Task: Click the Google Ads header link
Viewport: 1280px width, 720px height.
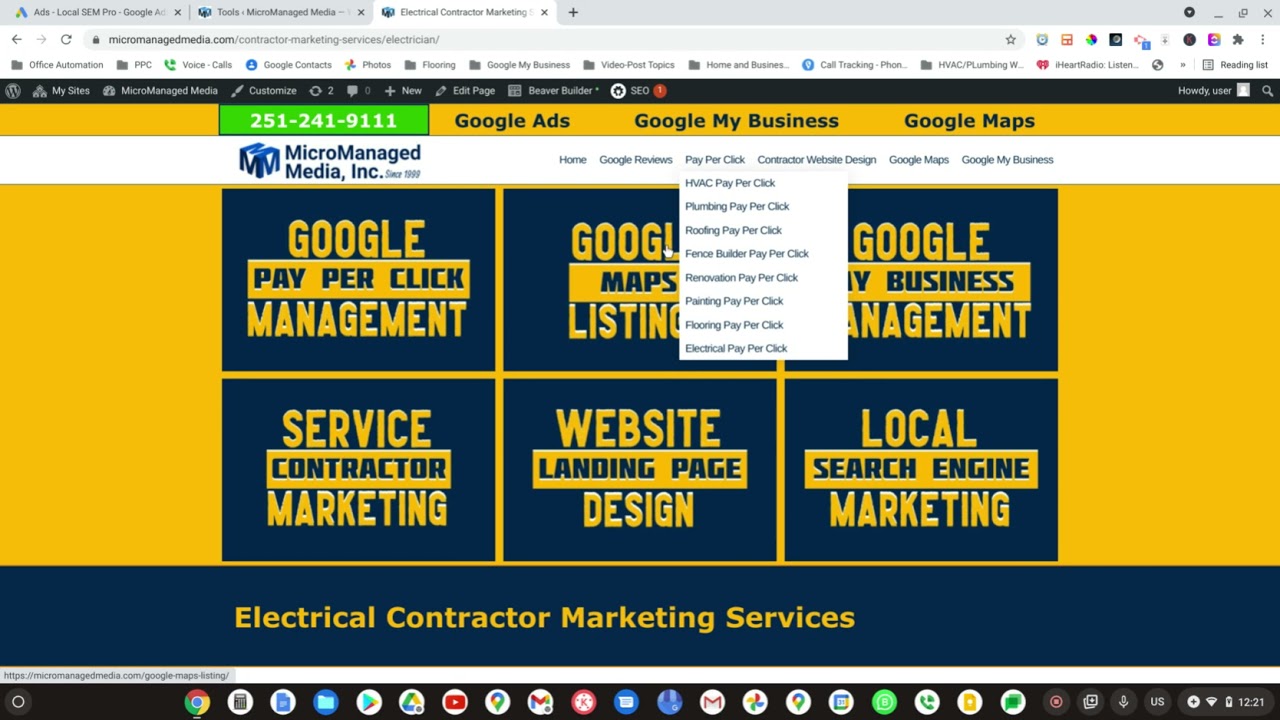Action: coord(512,120)
